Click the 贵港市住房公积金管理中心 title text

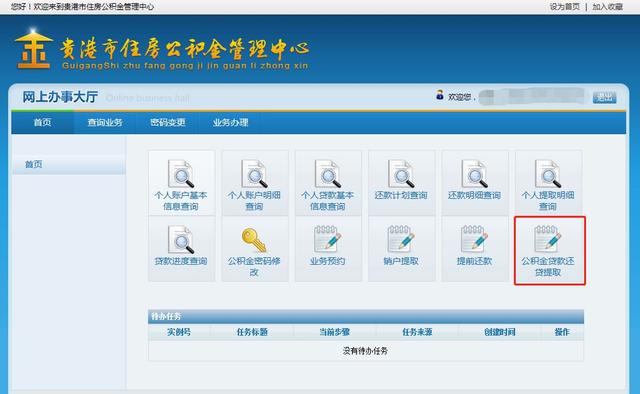tap(185, 49)
